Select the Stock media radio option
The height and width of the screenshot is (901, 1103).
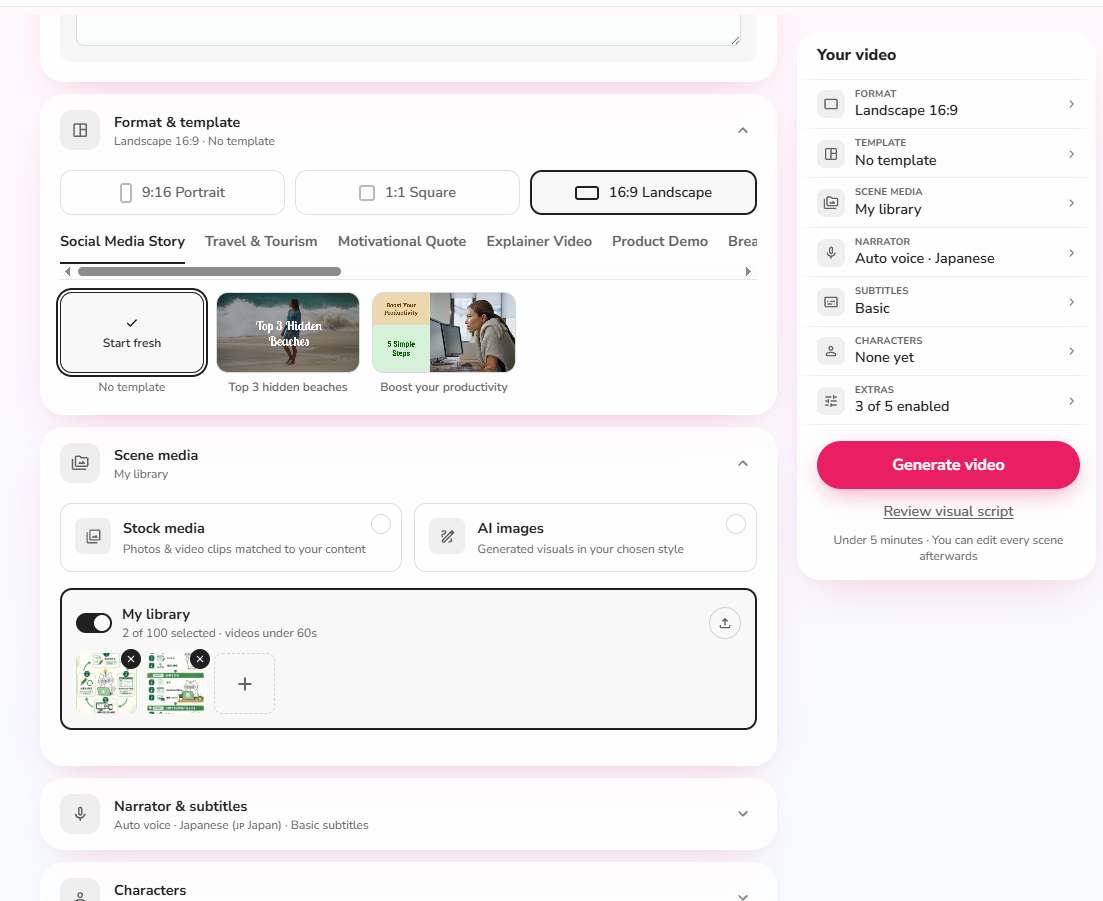click(381, 524)
